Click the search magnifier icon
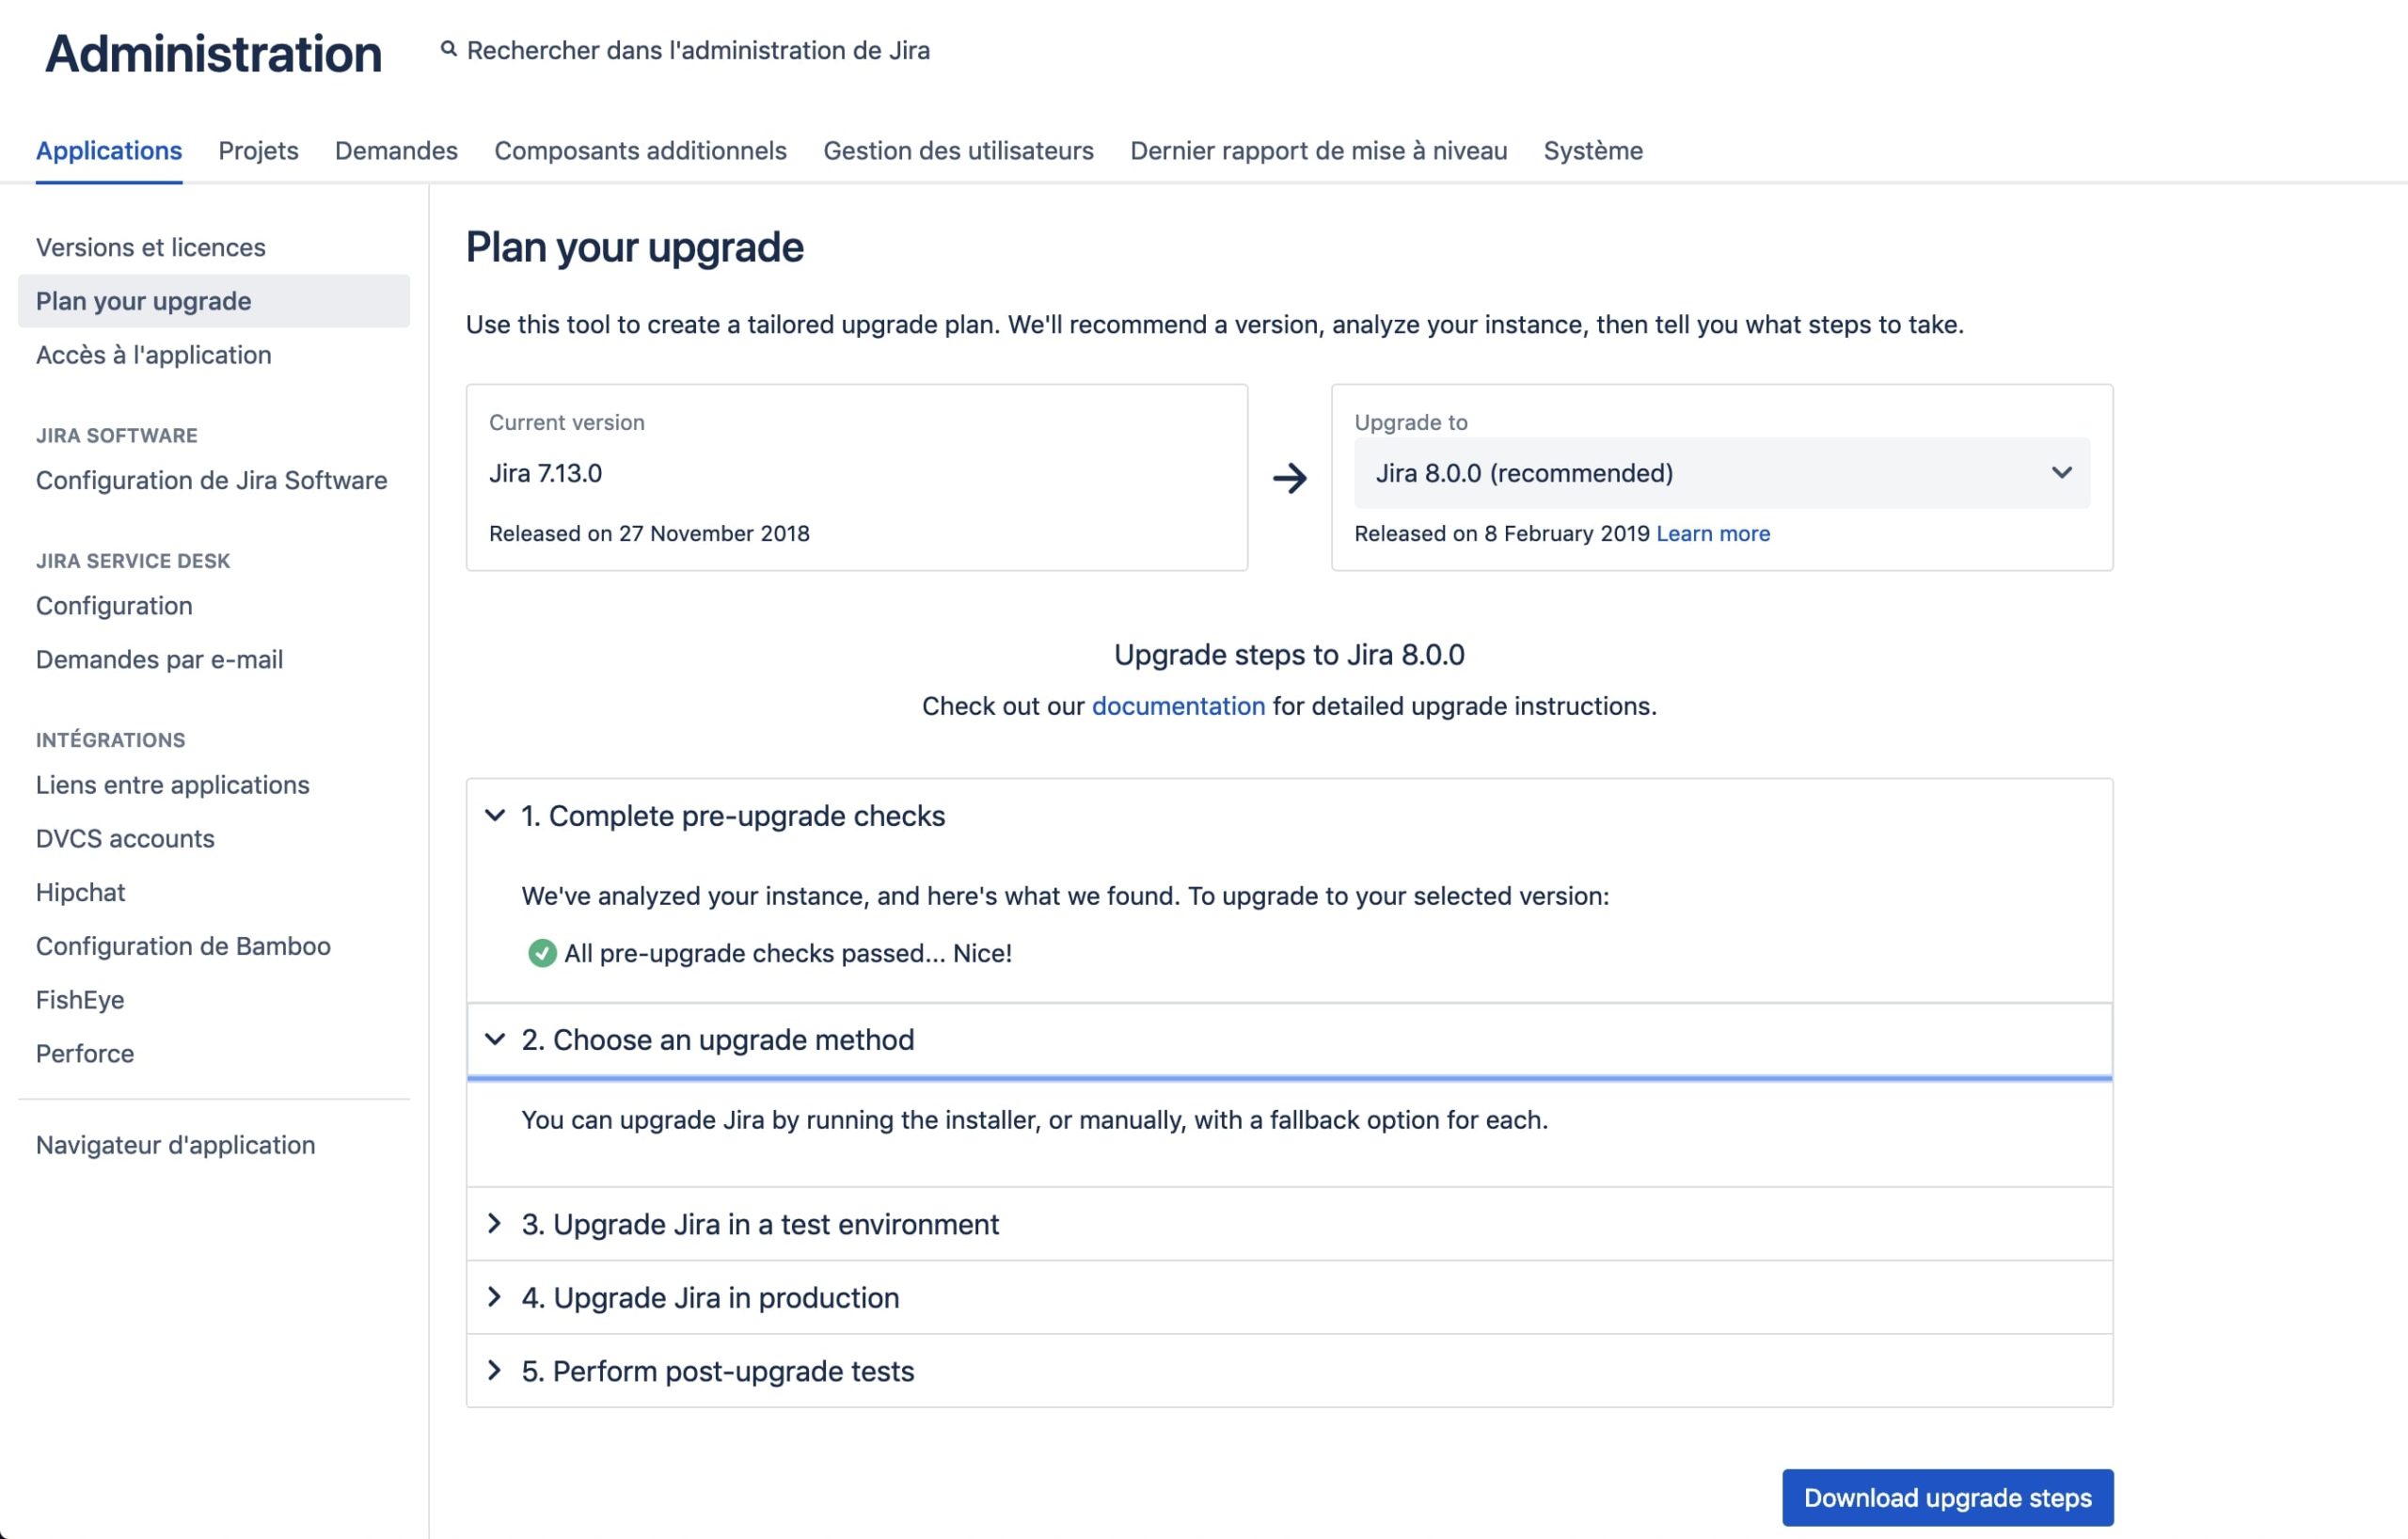The width and height of the screenshot is (2408, 1539). [x=449, y=49]
